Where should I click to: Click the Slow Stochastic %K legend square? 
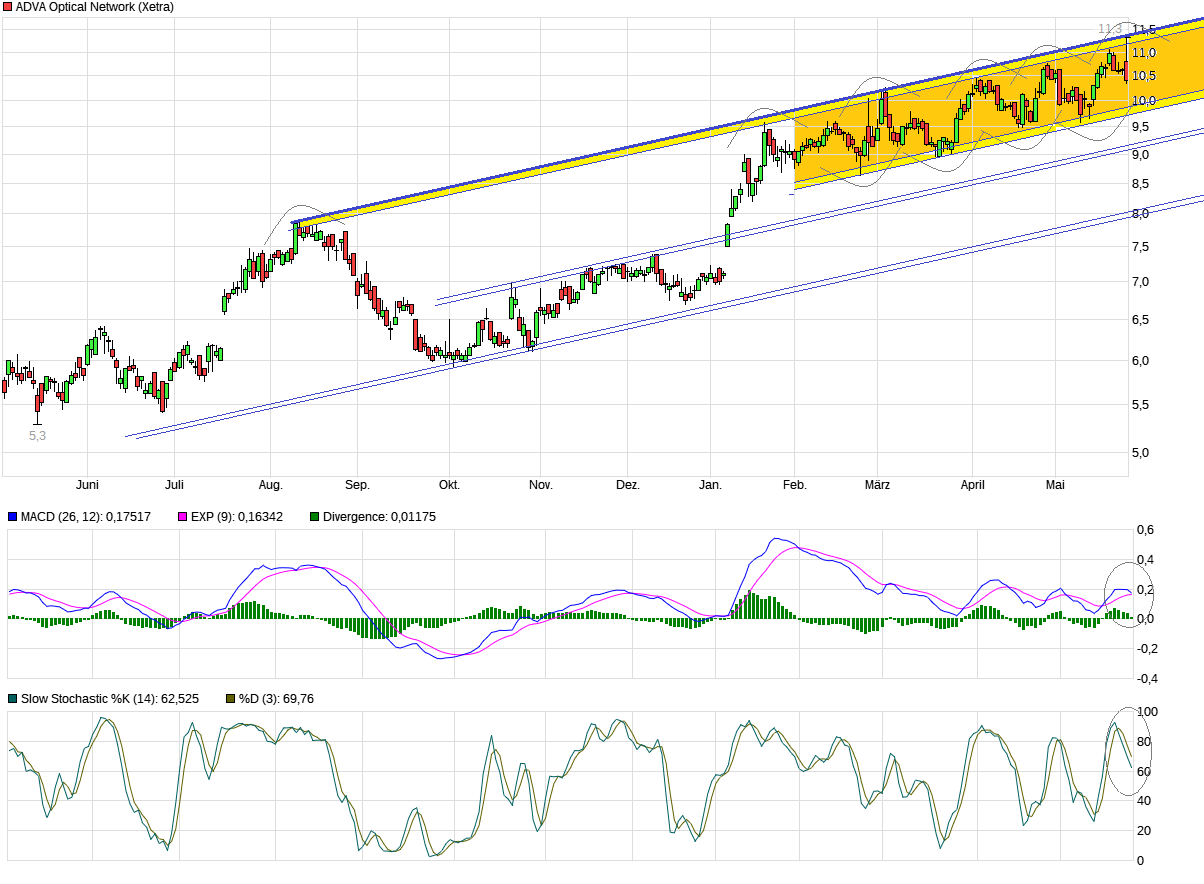coord(13,699)
